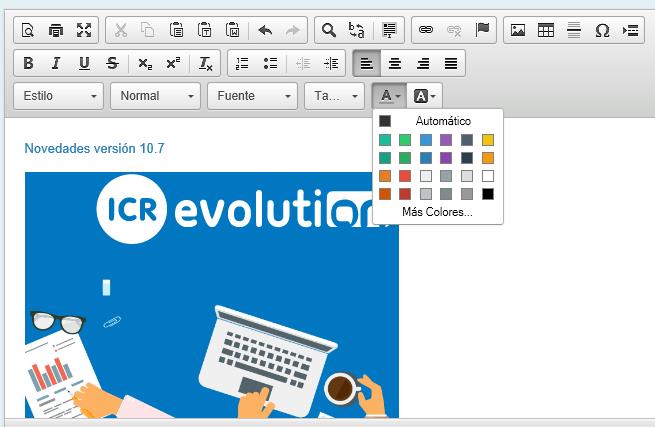Screen dimensions: 655x427
Task: Open the background color dropdown
Action: pos(424,96)
